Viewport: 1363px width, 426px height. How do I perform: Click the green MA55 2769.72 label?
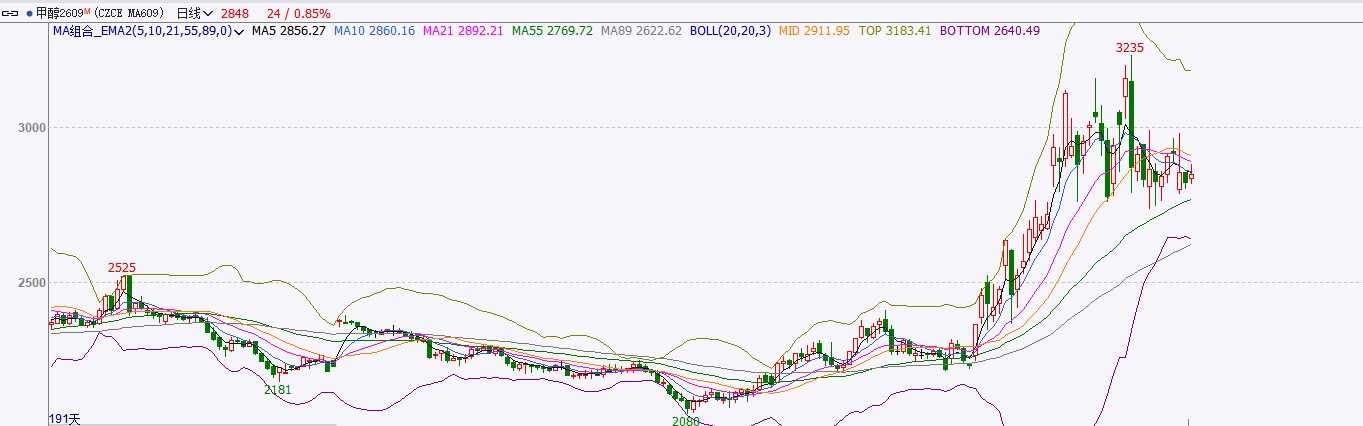[x=552, y=31]
